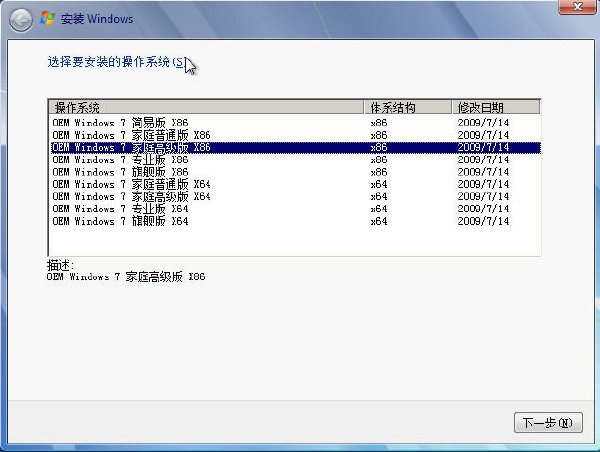Select OEM Windows 7 家庭普通版 X64
Viewport: 600px width, 452px height.
coord(295,184)
